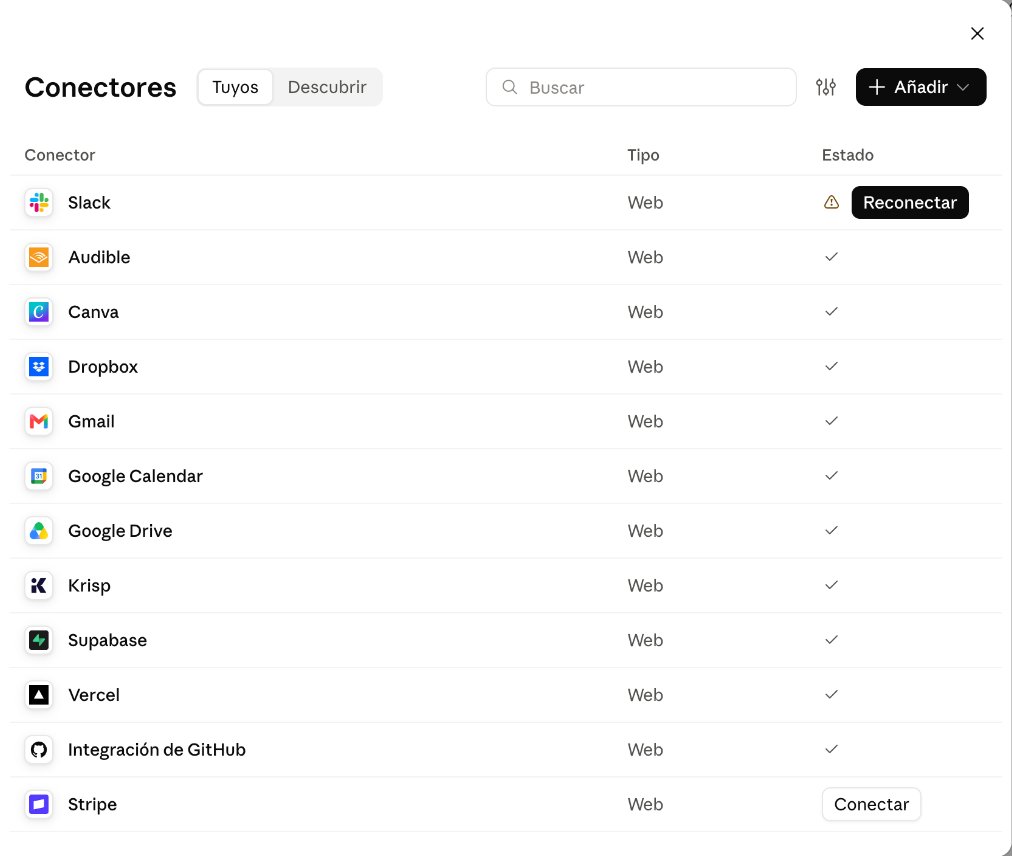Click the Stripe connector icon
Image resolution: width=1012 pixels, height=856 pixels.
click(x=39, y=804)
